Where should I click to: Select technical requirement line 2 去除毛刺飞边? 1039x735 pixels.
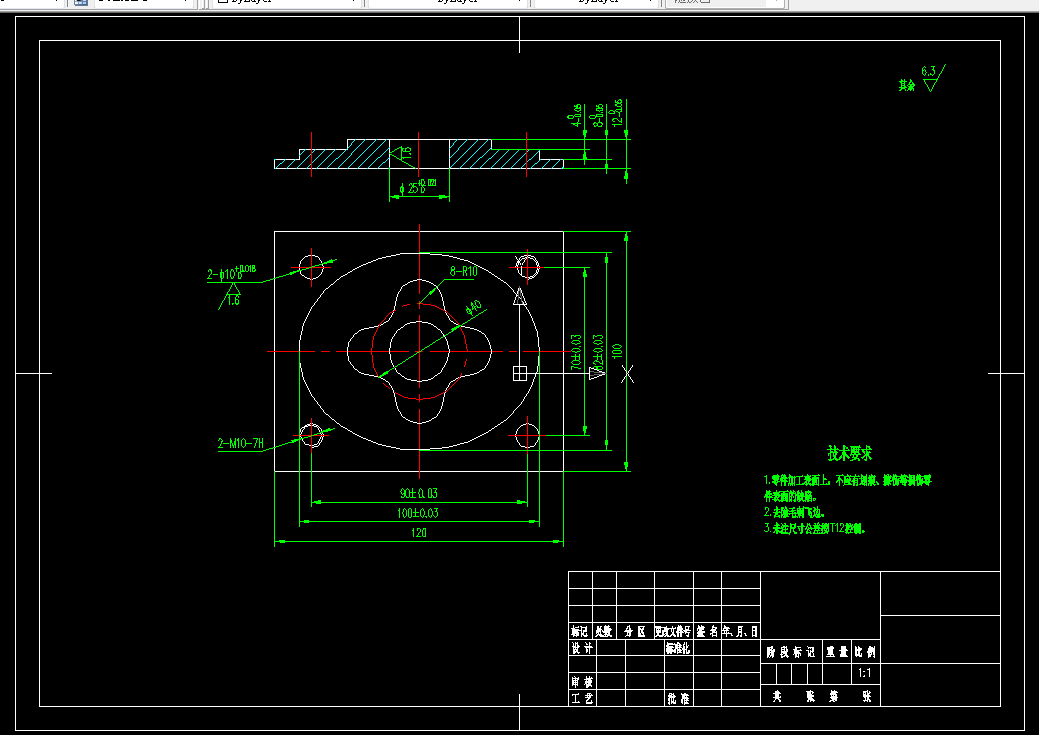794,512
